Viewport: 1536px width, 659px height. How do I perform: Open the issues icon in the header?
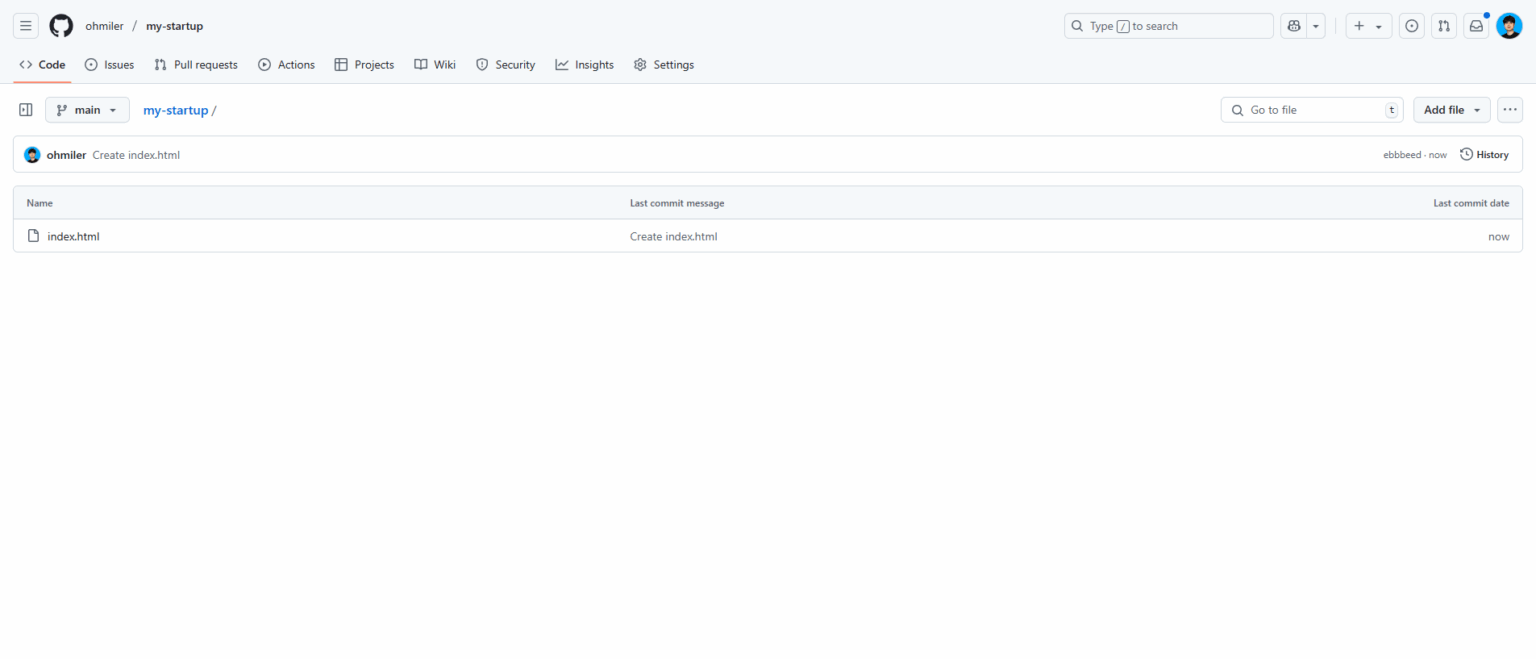pos(1411,25)
